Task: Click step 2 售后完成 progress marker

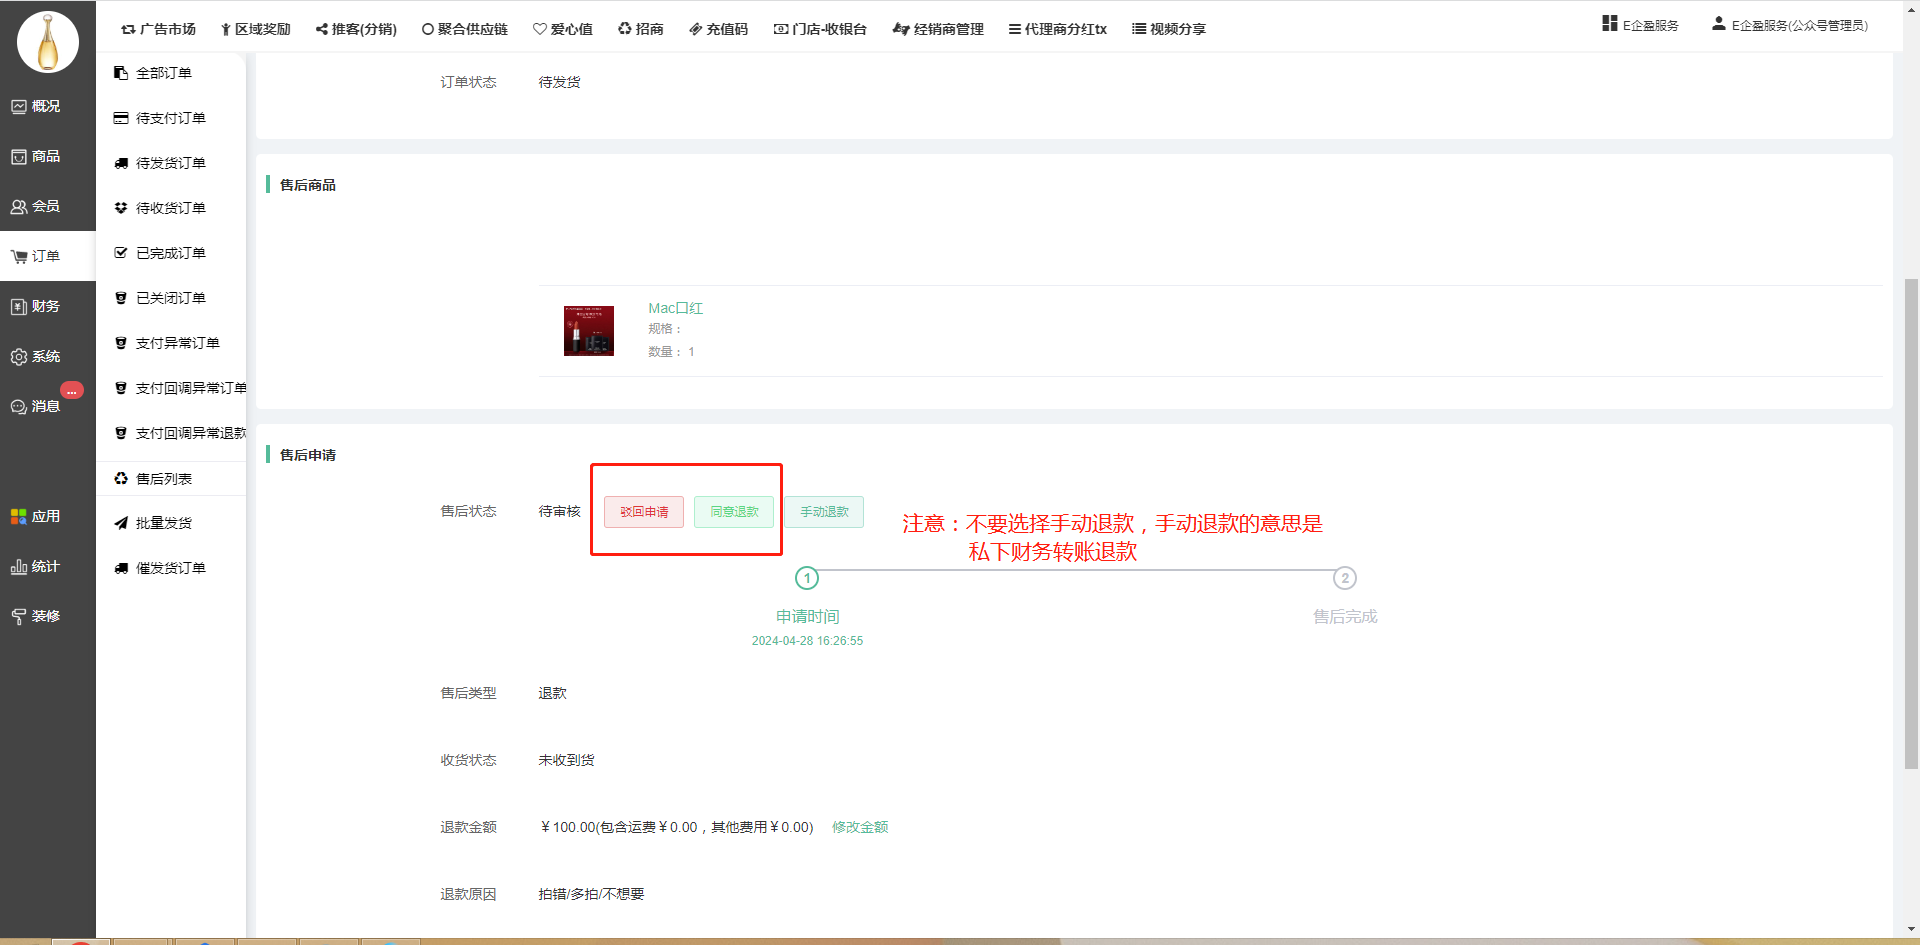Action: pyautogui.click(x=1344, y=578)
